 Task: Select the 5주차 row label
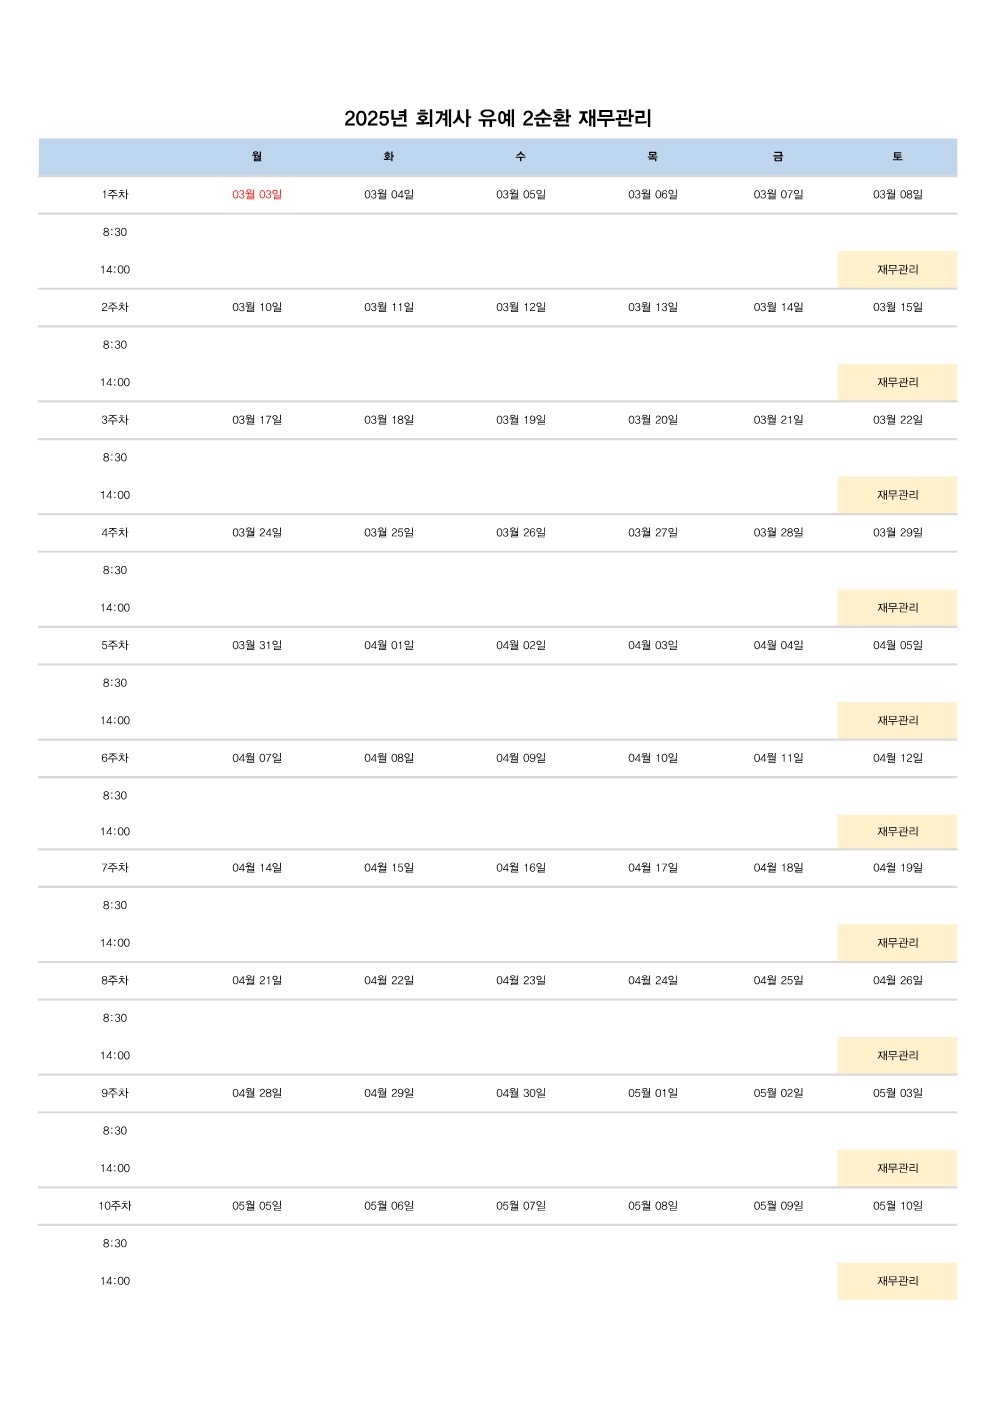[x=115, y=646]
